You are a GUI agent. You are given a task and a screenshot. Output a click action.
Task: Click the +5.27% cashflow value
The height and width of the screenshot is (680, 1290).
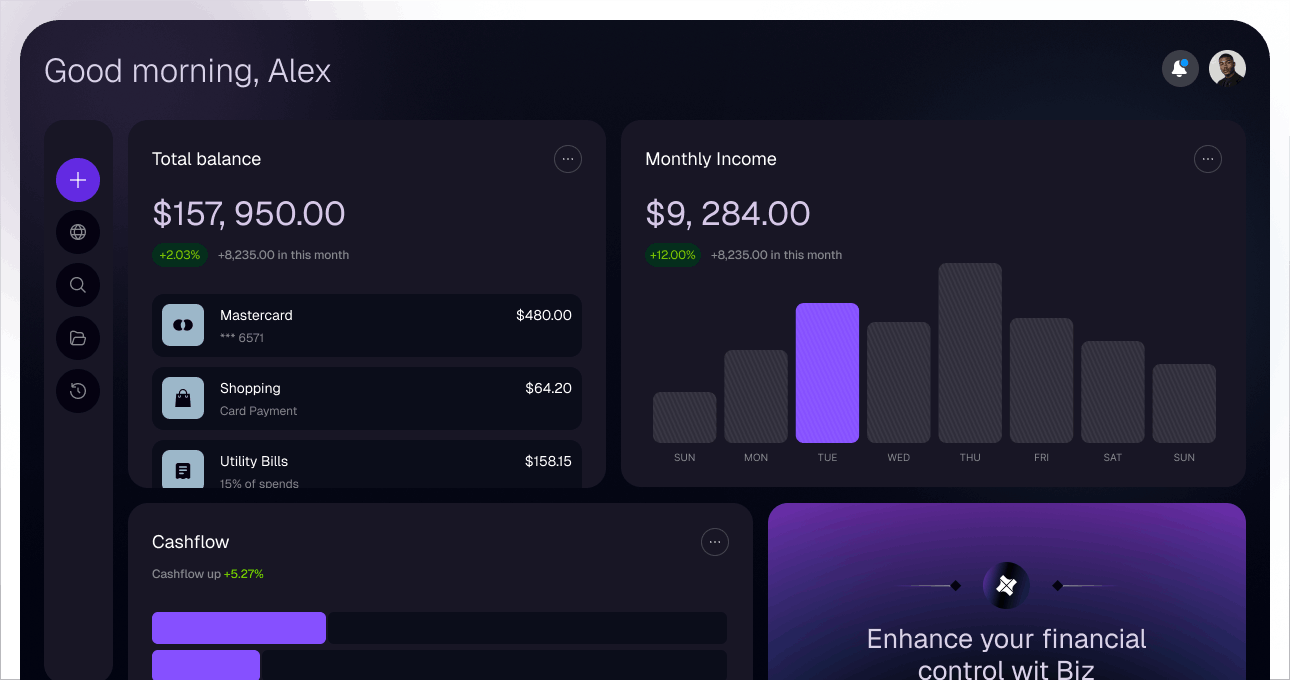[x=244, y=574]
